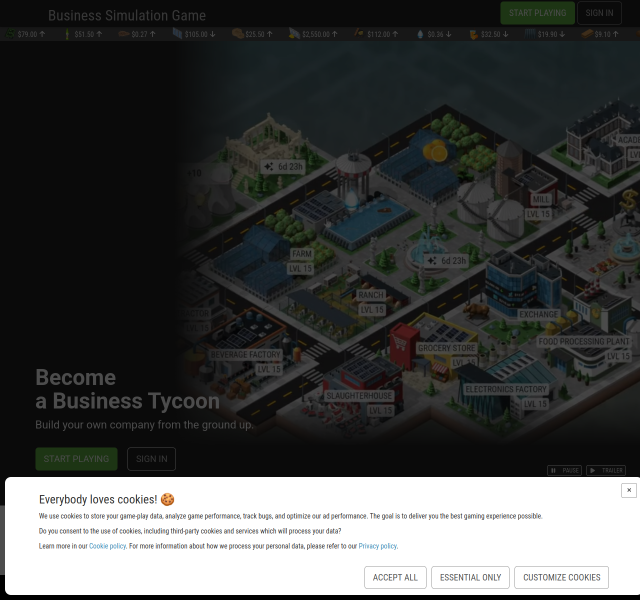Click the "Become a Business Tycoon" heading

point(127,389)
